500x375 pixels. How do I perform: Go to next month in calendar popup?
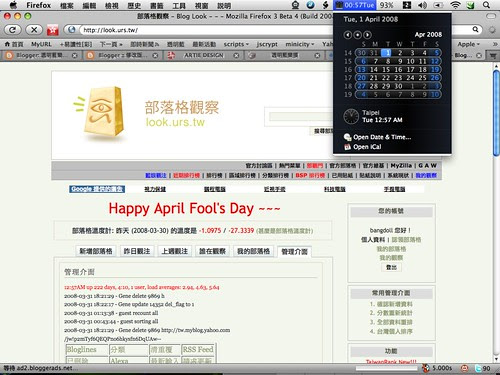[x=367, y=35]
